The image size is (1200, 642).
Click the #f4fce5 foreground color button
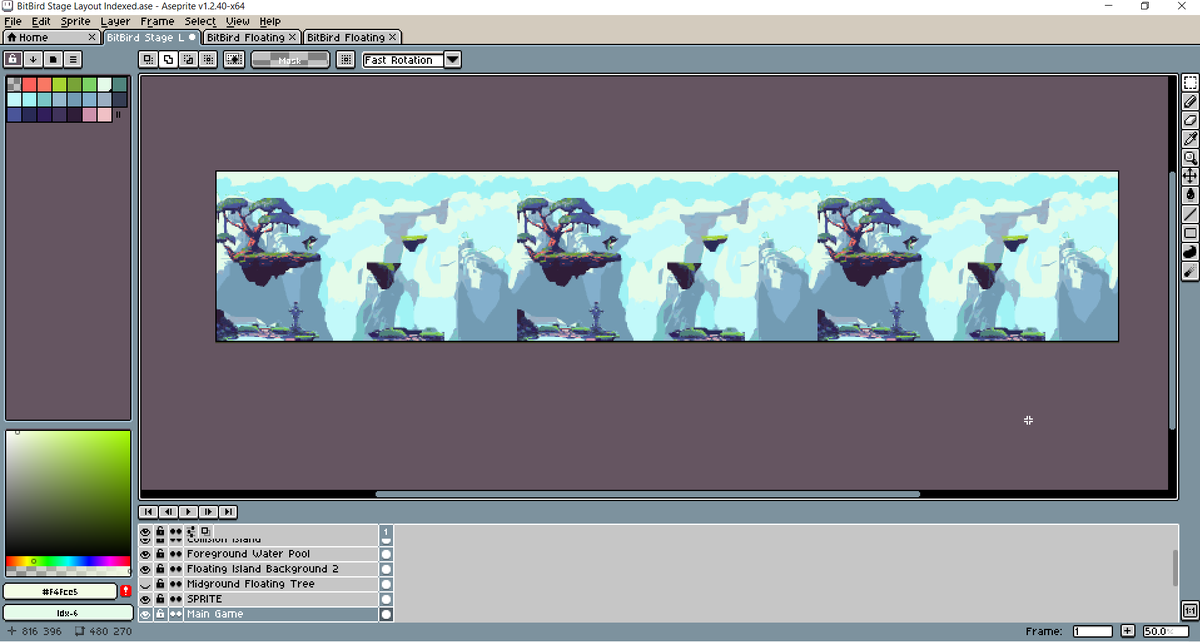click(x=60, y=592)
